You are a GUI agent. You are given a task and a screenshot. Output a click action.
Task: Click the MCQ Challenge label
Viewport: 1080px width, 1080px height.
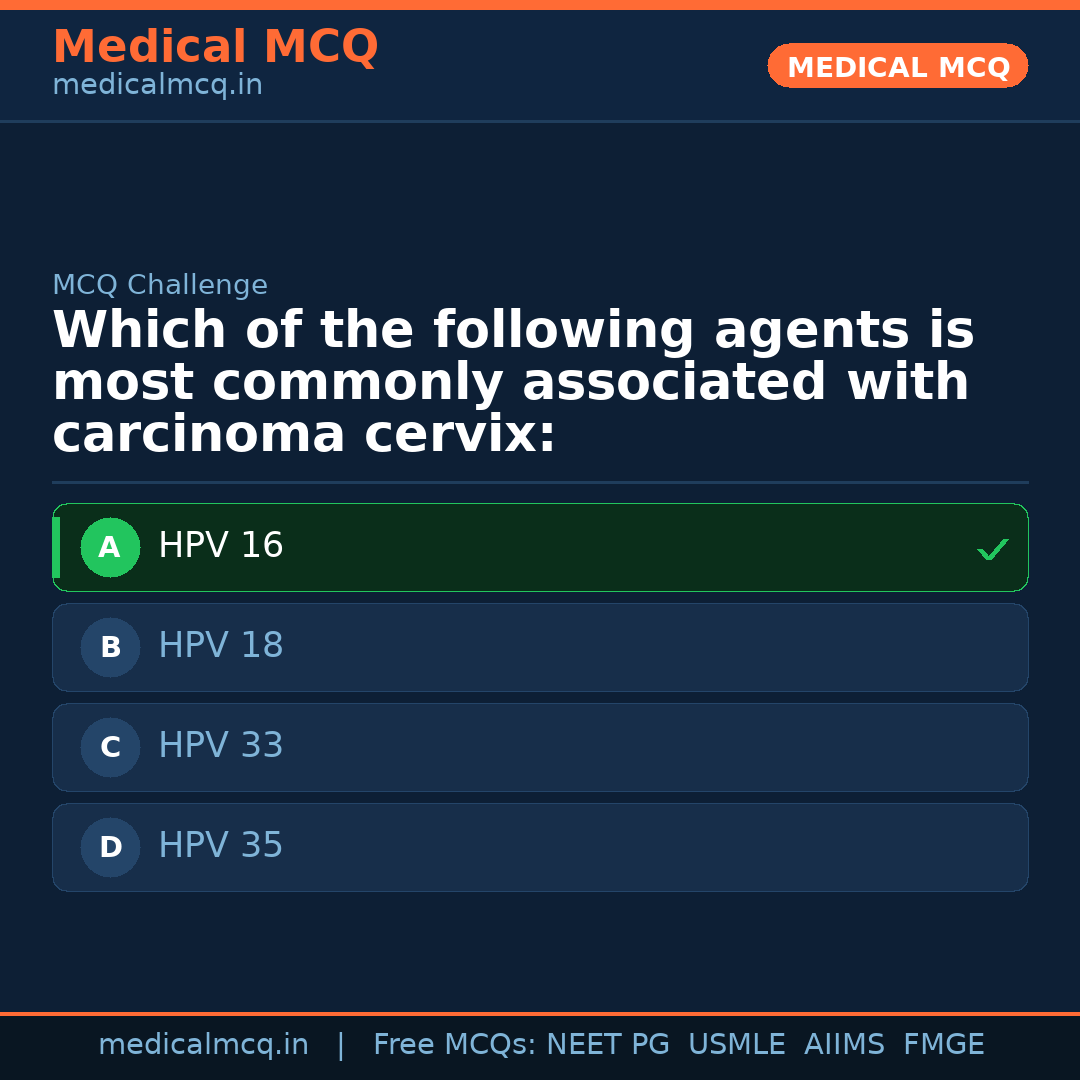pos(160,285)
